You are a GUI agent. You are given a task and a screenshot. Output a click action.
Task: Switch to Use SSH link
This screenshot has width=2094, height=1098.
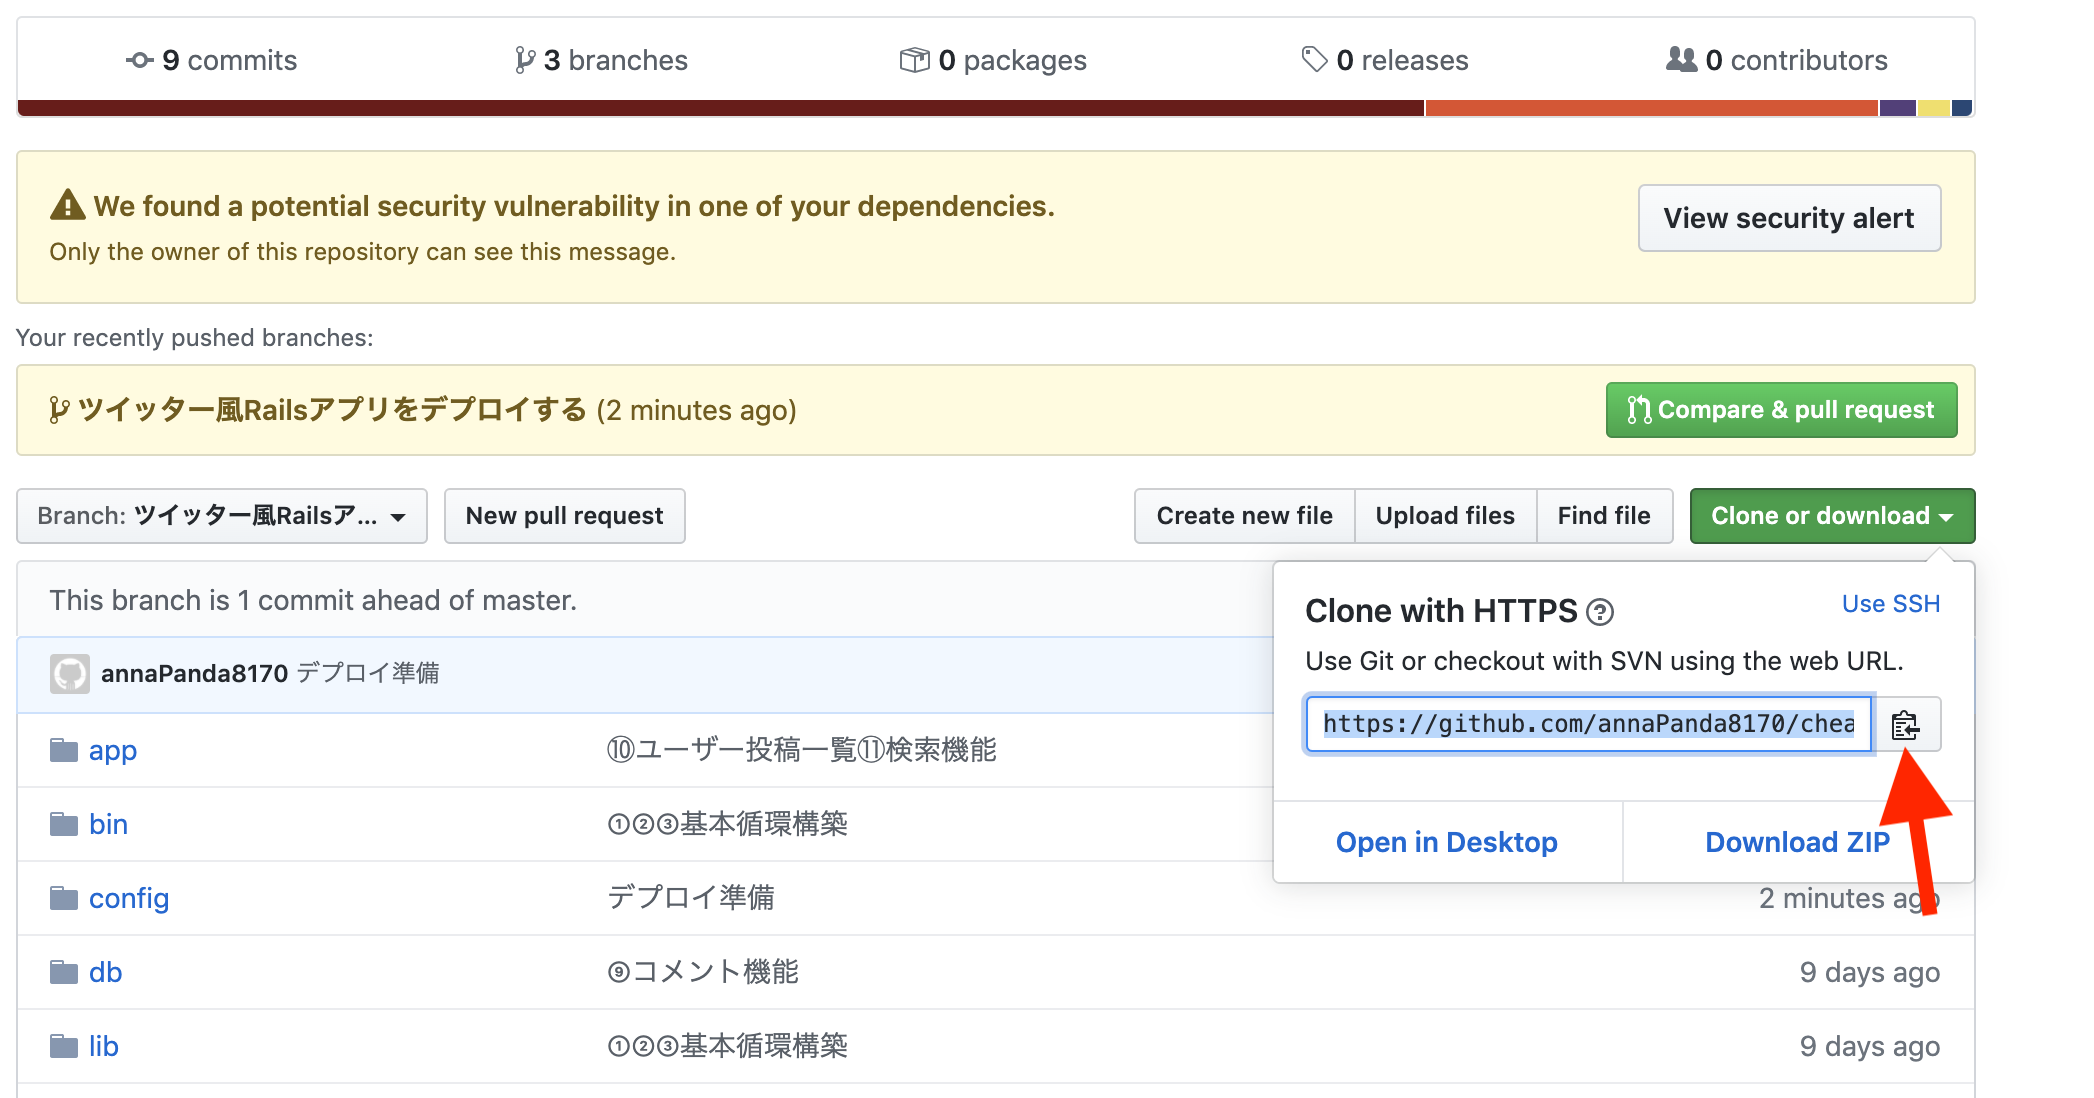(x=1891, y=604)
